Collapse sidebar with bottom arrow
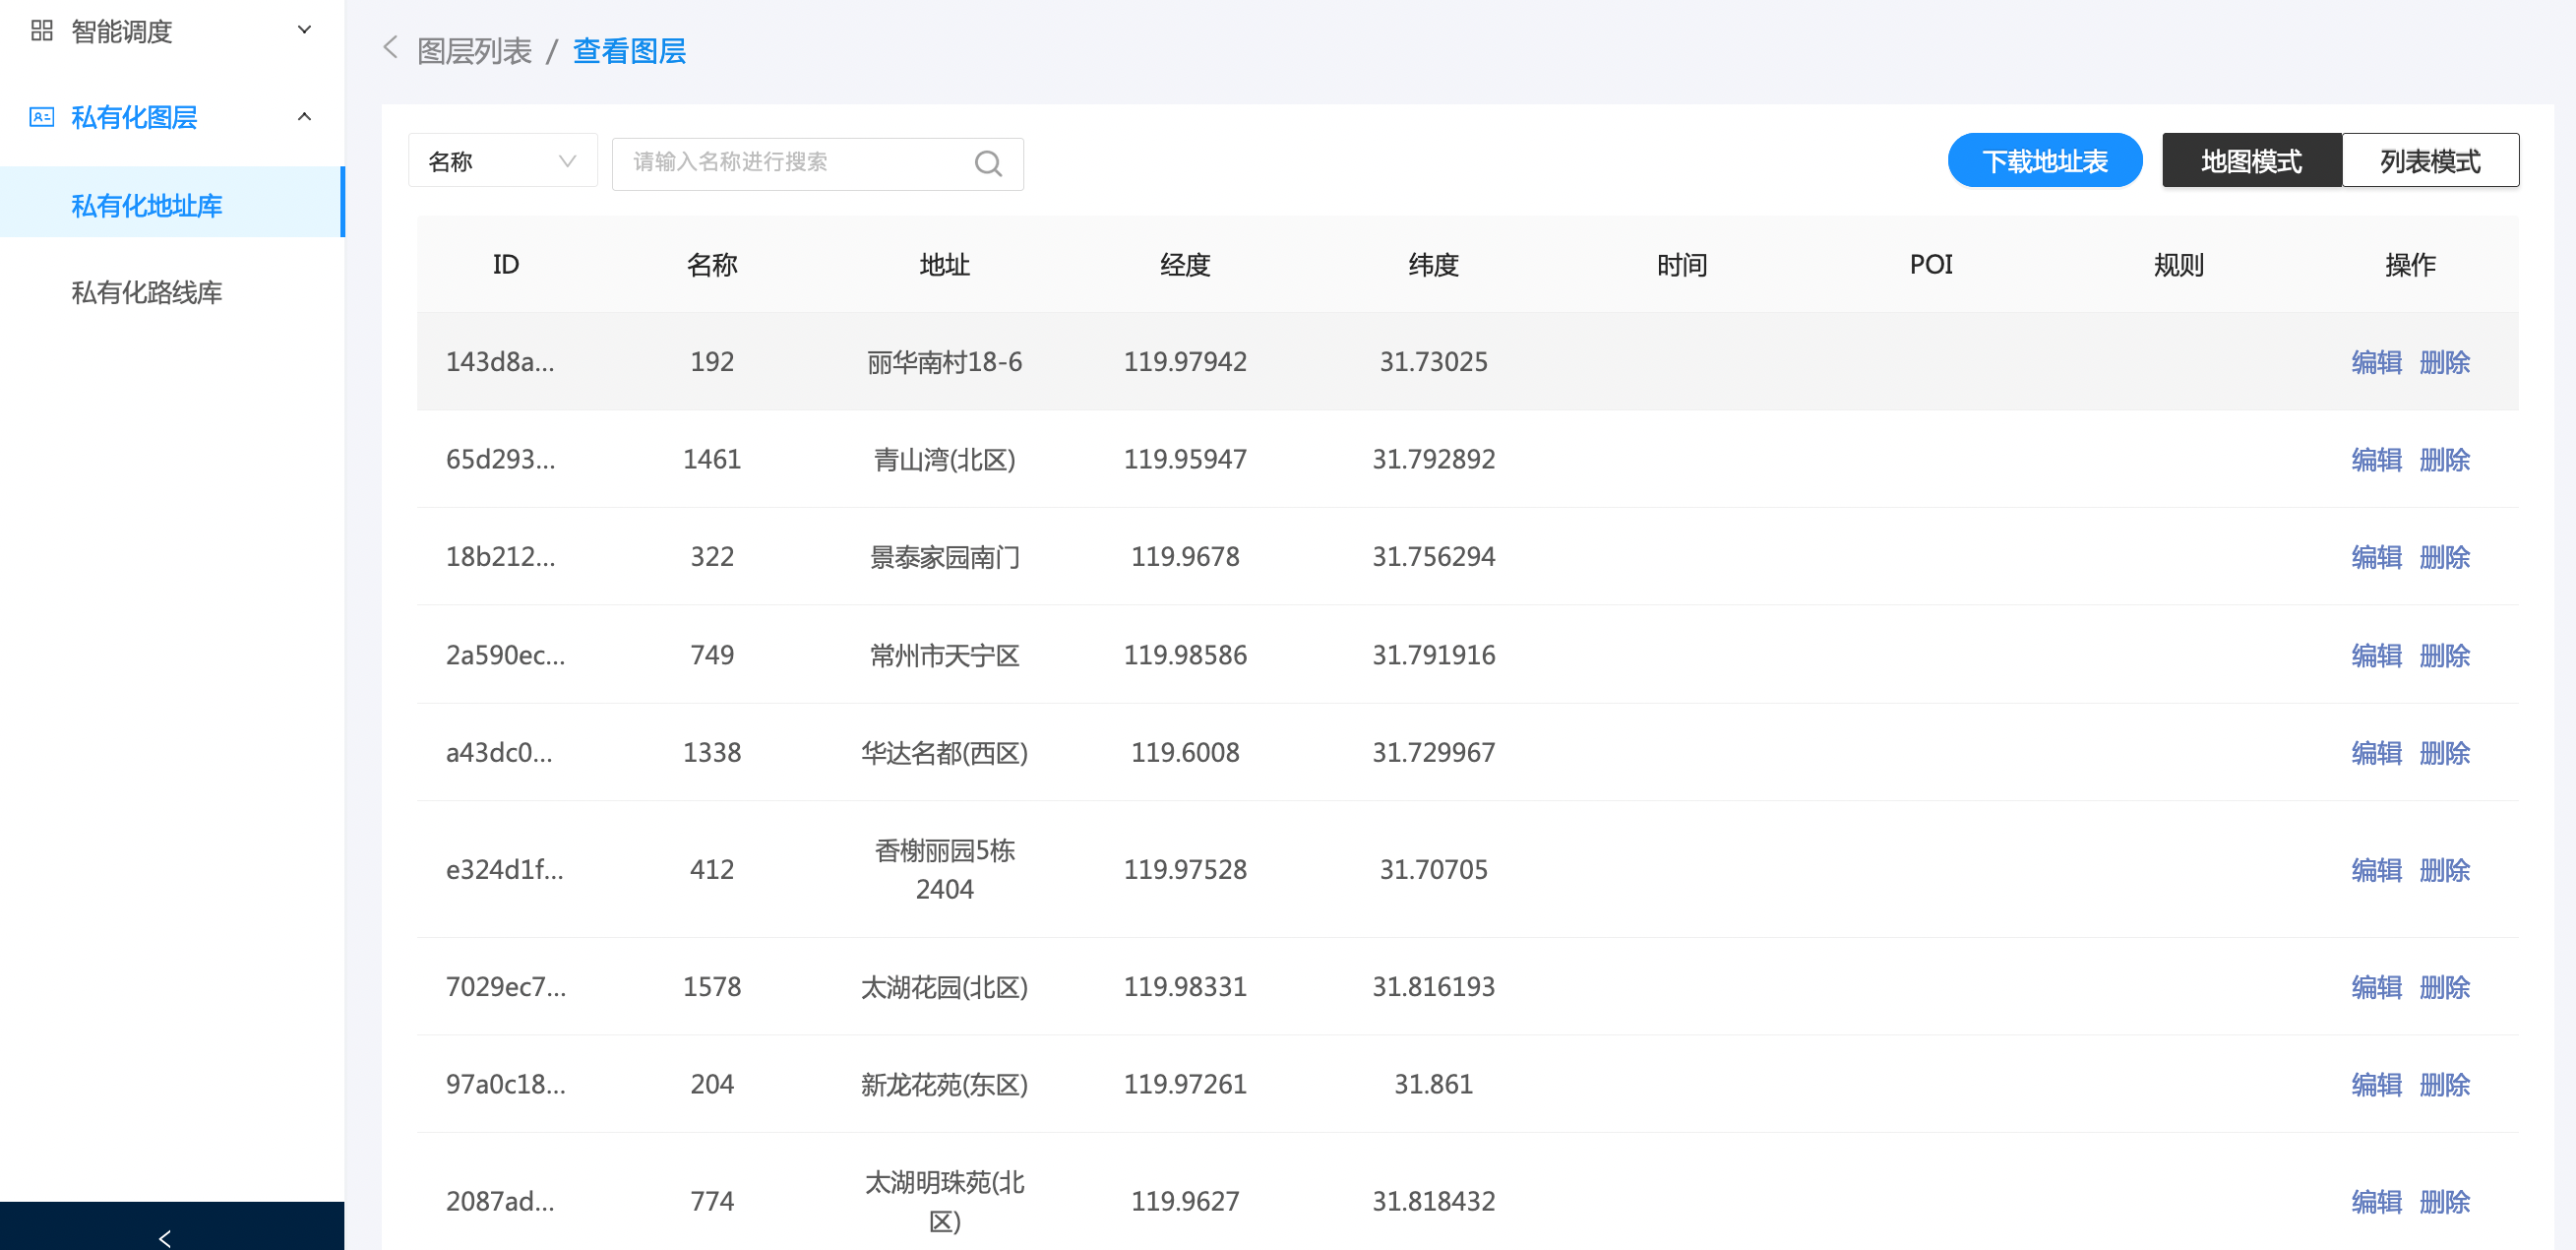2576x1250 pixels. 165,1237
